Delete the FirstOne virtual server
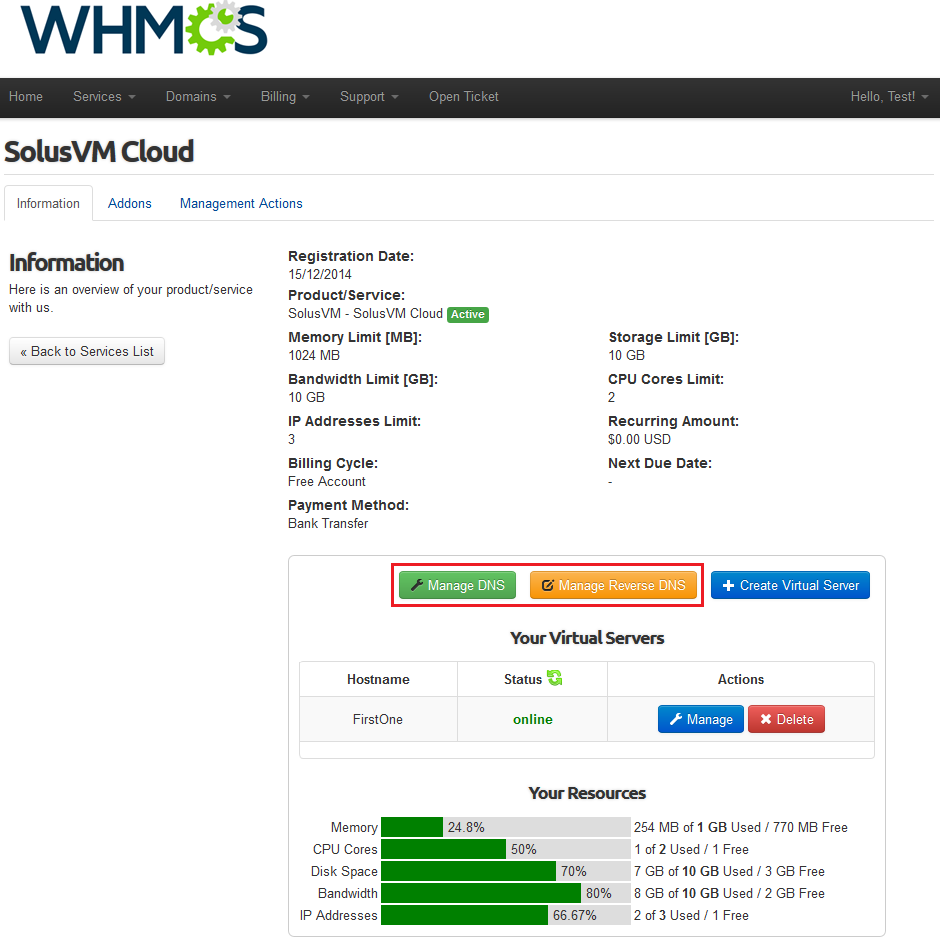 [x=786, y=719]
